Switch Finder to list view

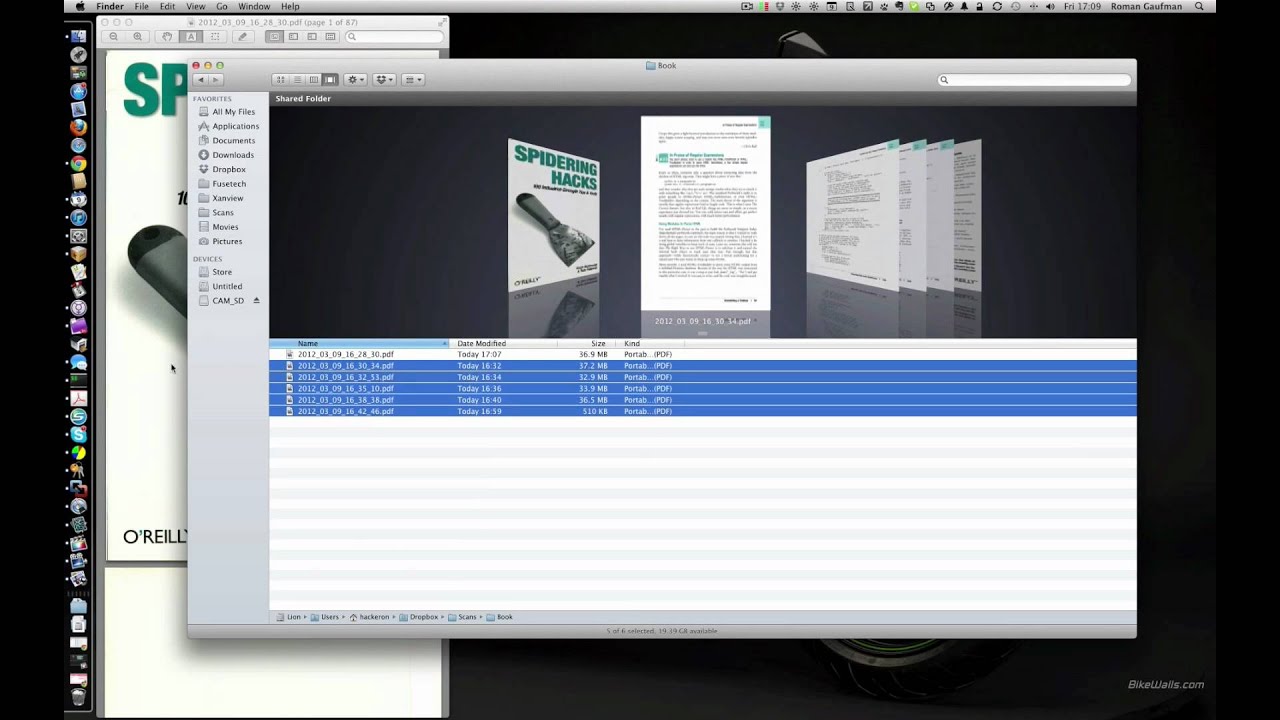tap(297, 79)
